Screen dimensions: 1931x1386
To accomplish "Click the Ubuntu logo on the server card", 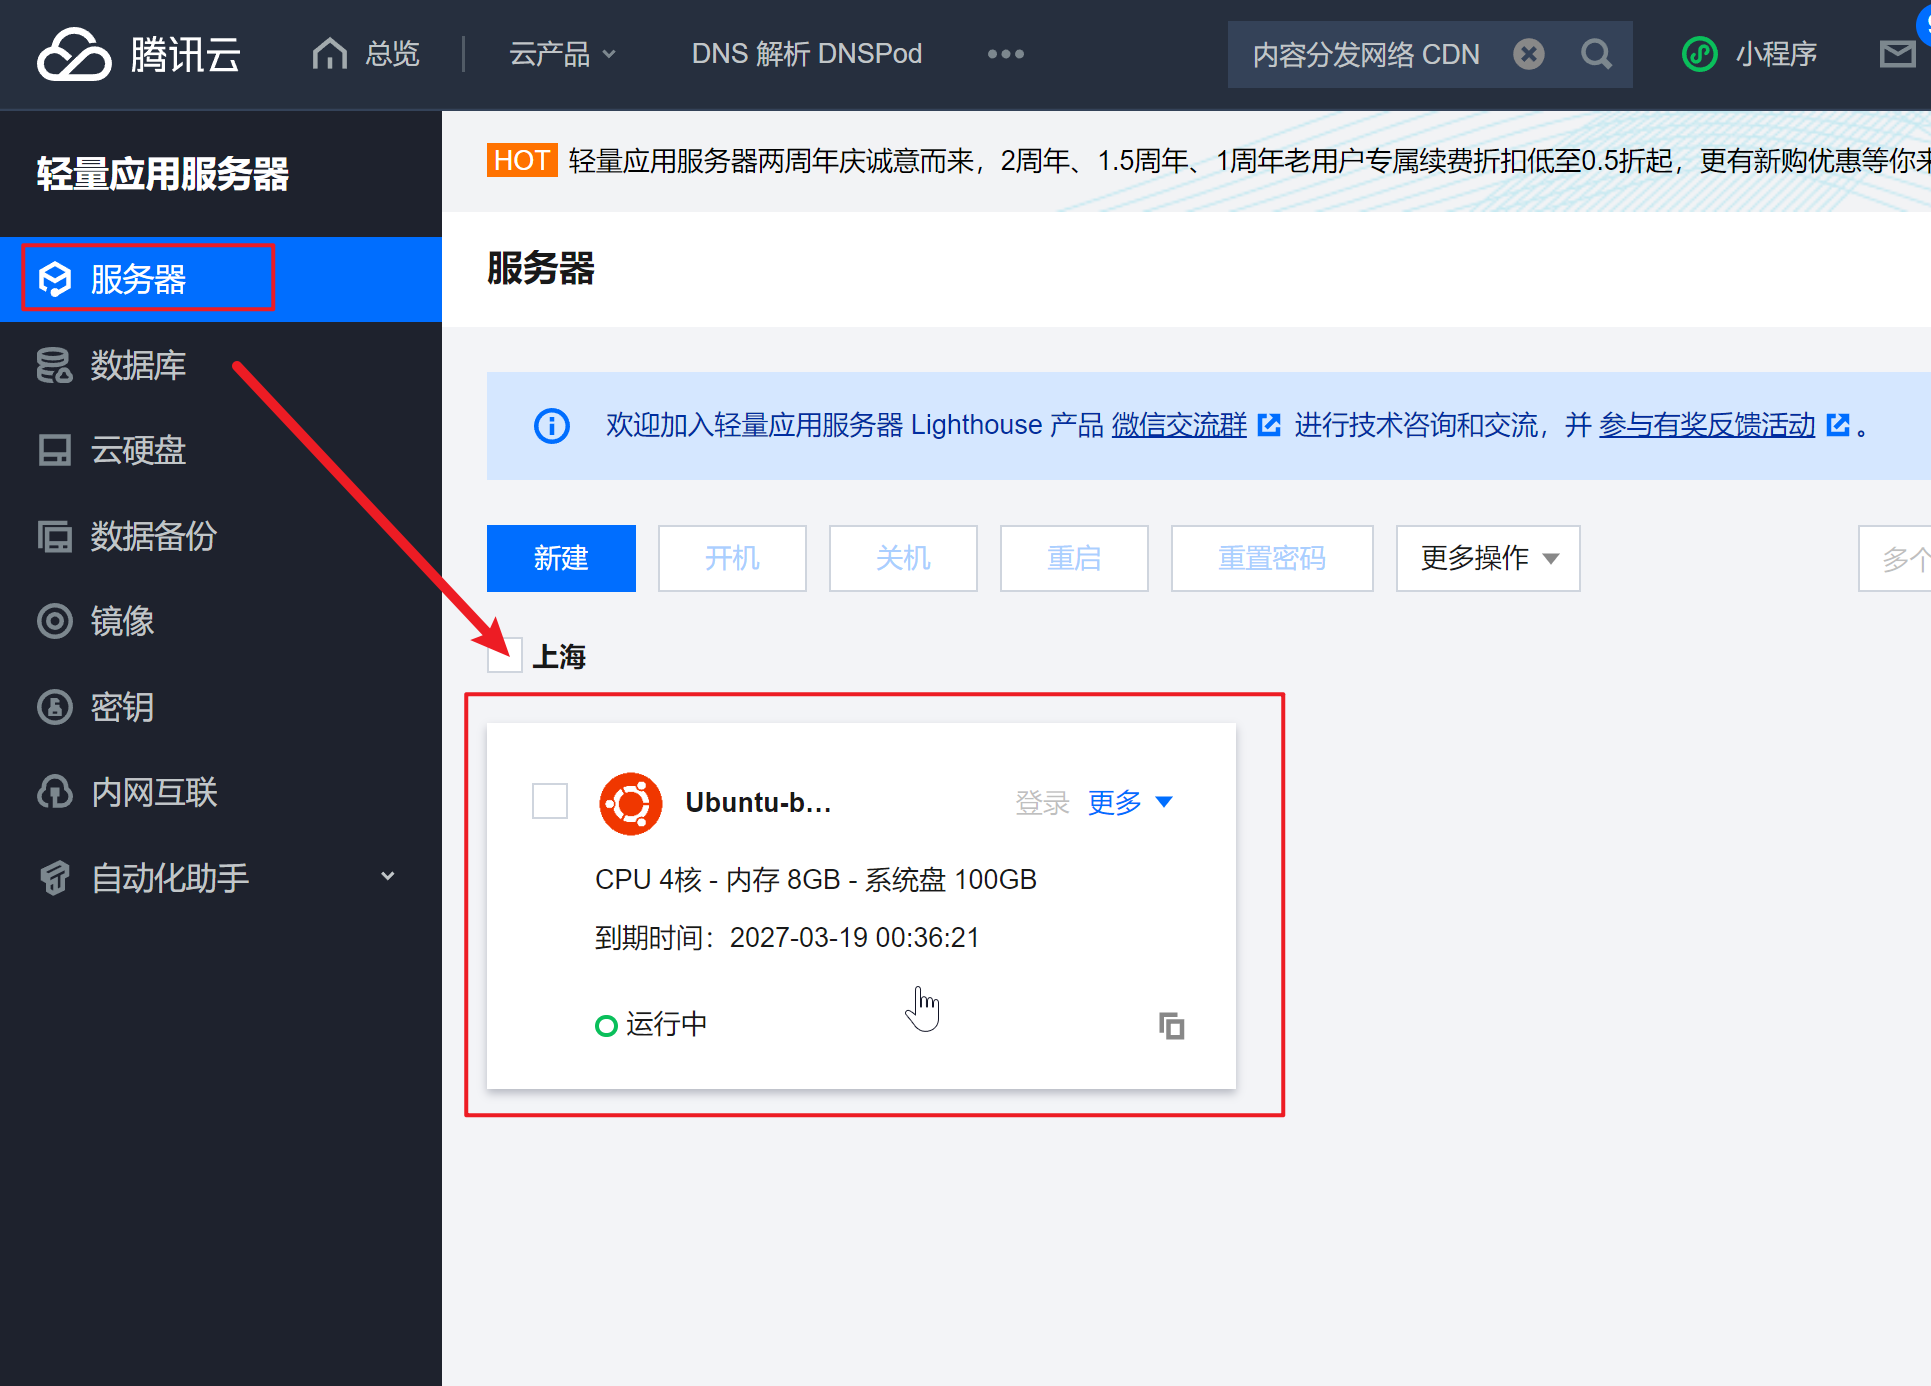I will (x=630, y=802).
